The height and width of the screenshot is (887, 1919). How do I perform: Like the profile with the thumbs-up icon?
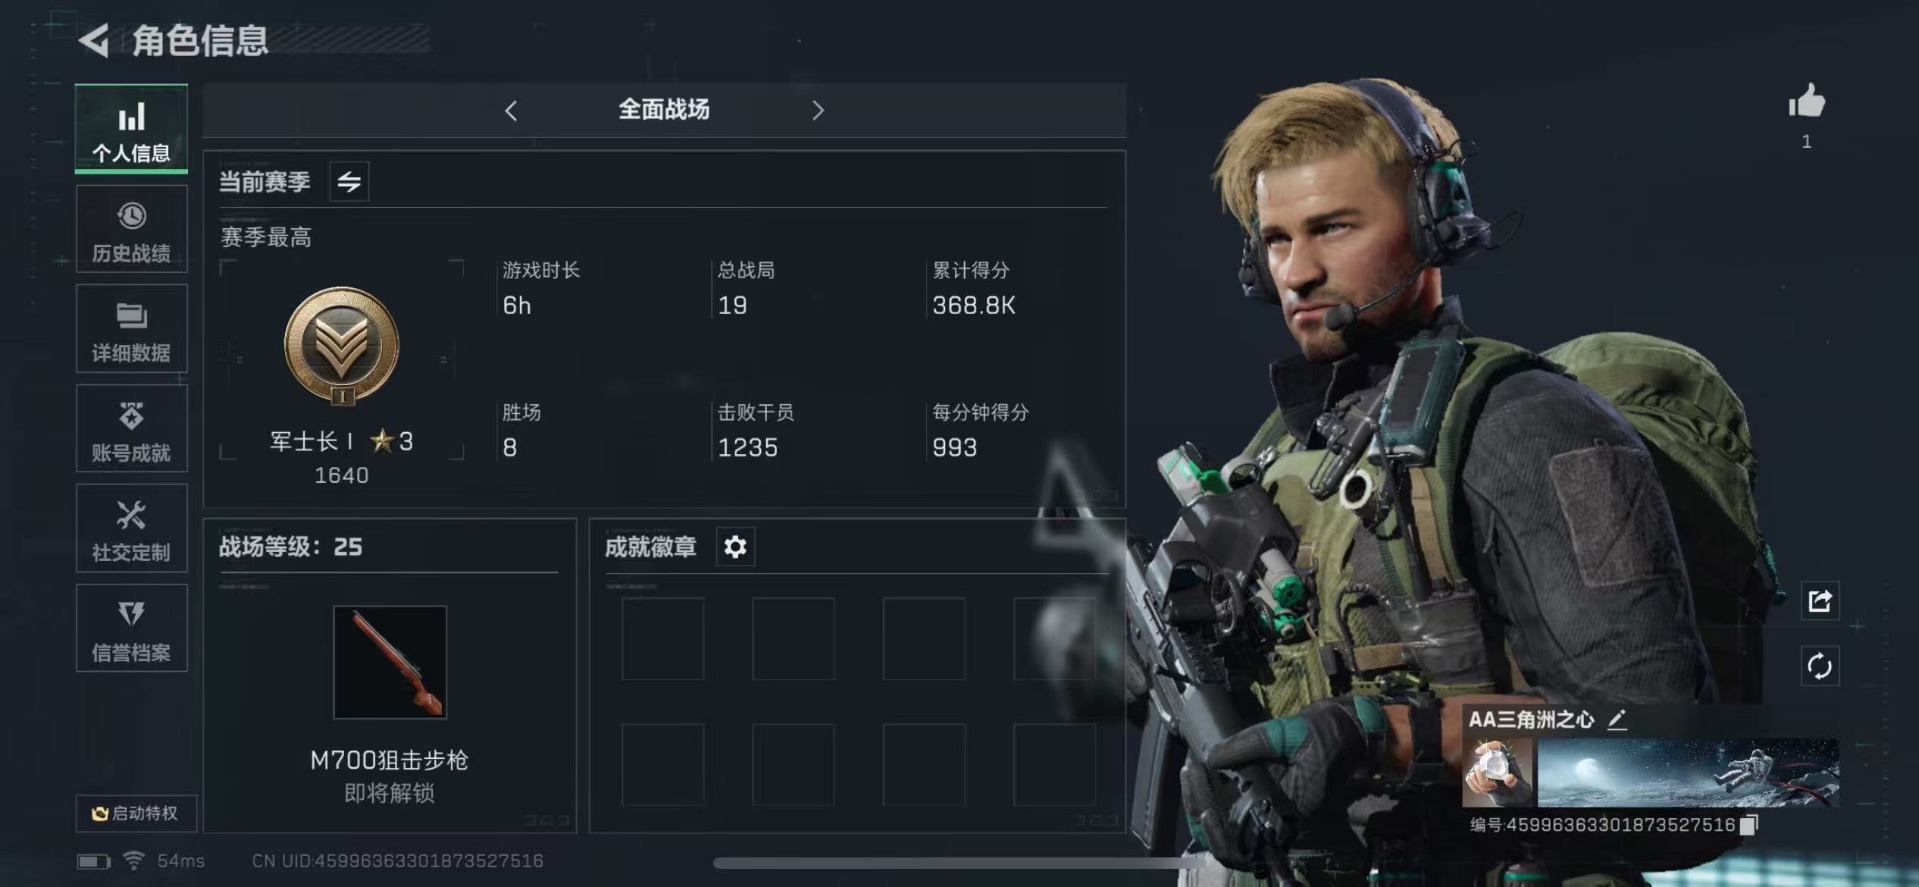(1807, 101)
